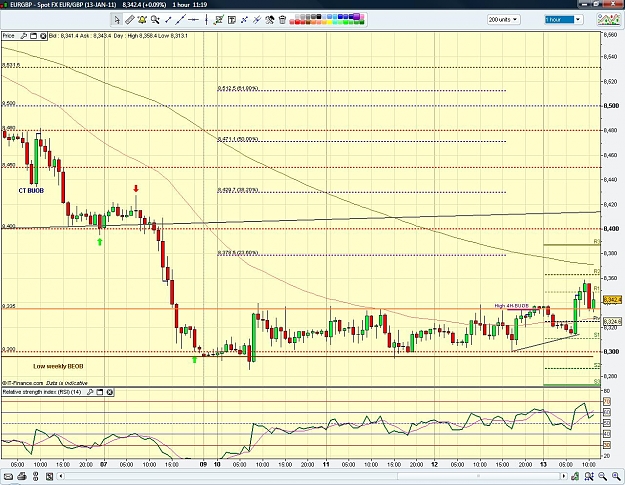The width and height of the screenshot is (625, 485).
Task: Minimize the EURGBP chart window
Action: tap(585, 4)
